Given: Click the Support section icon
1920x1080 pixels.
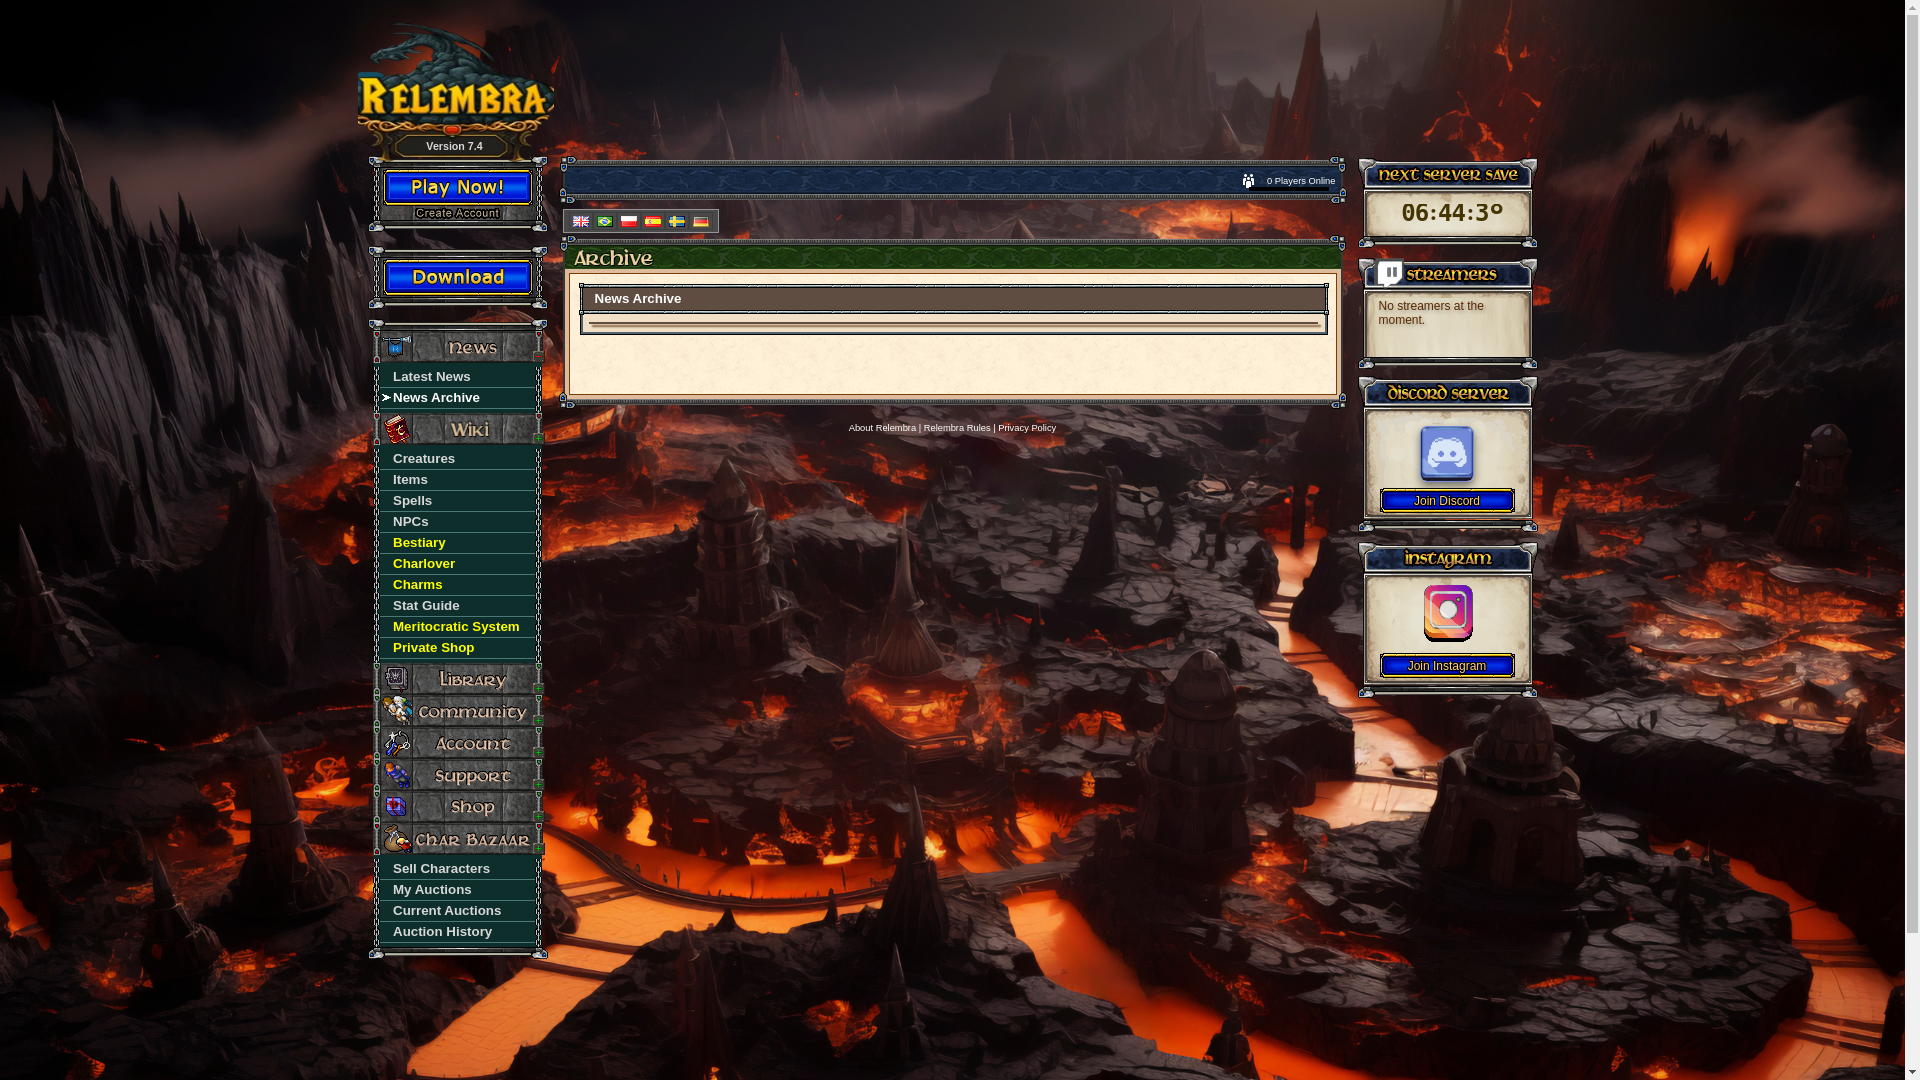Looking at the screenshot, I should click(x=397, y=775).
